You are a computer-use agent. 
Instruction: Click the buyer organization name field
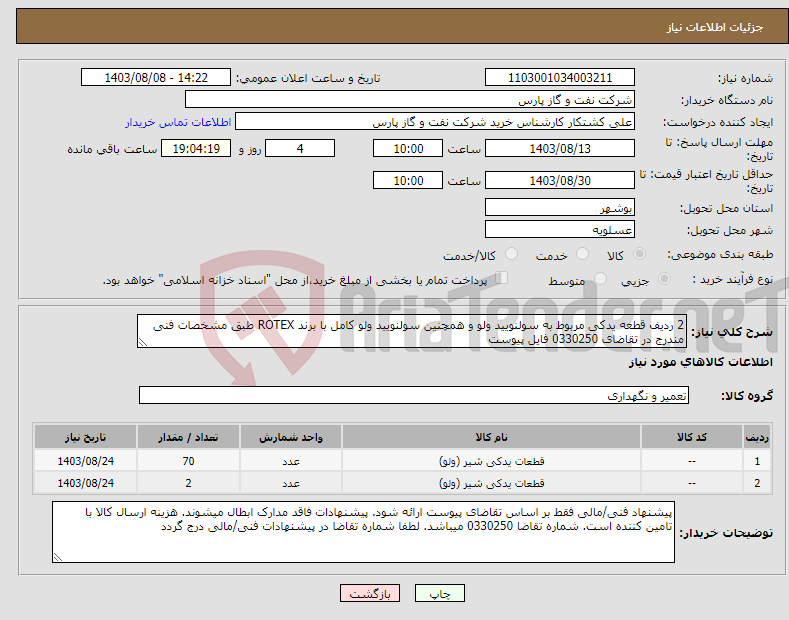[410, 99]
